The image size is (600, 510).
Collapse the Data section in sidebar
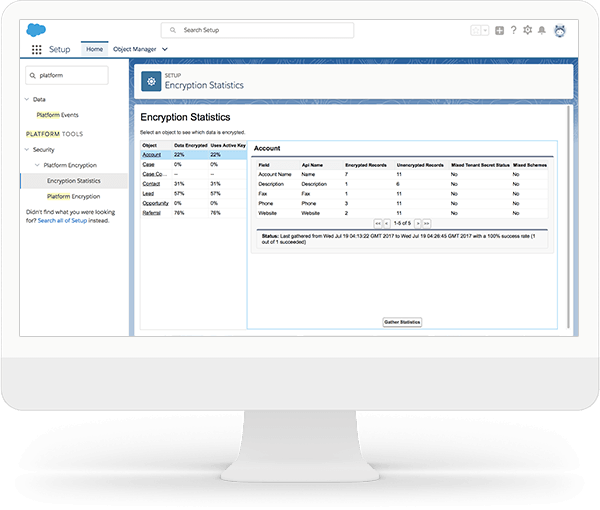pyautogui.click(x=27, y=99)
